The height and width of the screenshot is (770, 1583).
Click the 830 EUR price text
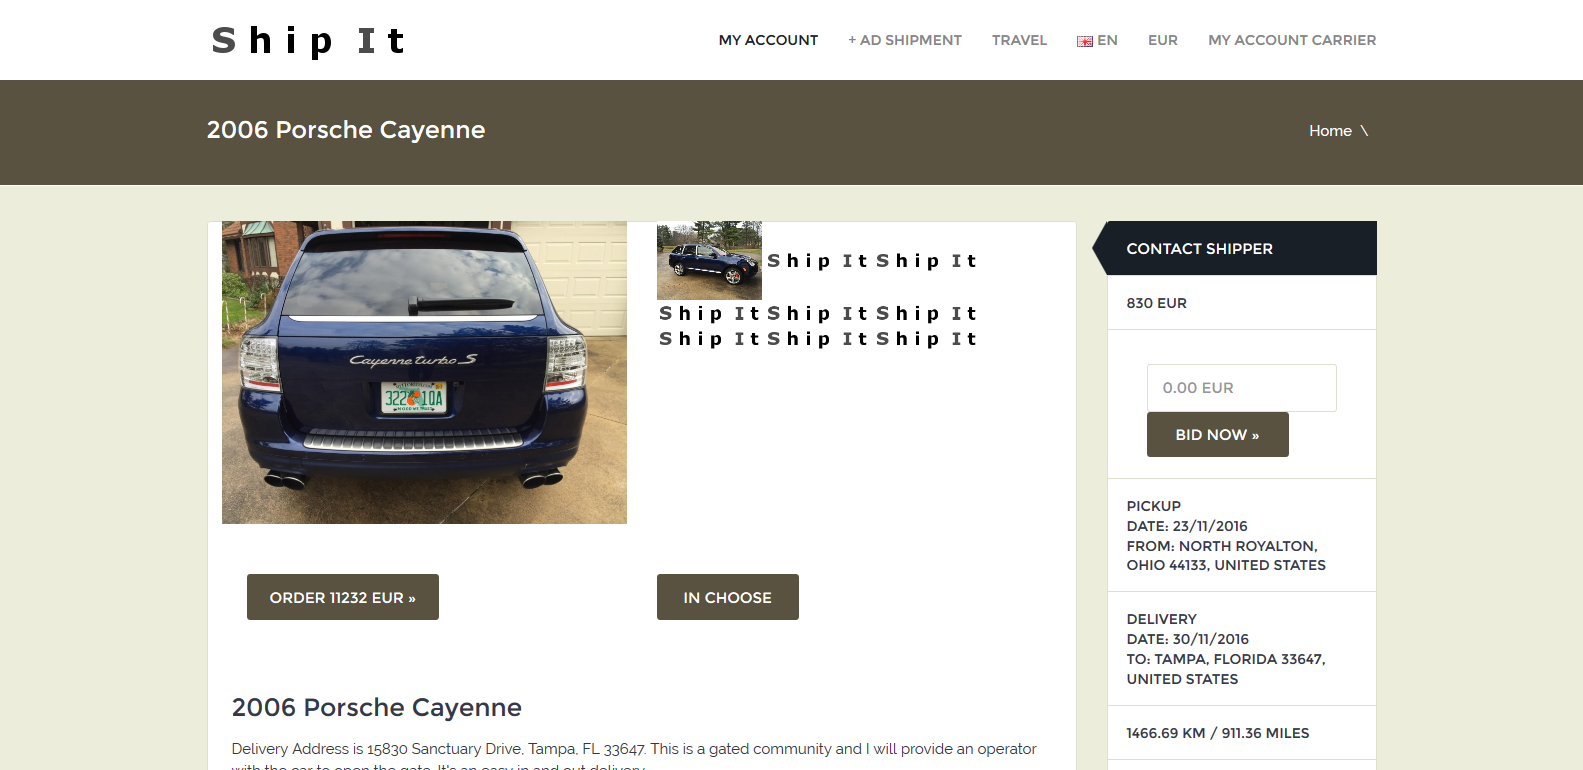point(1156,303)
